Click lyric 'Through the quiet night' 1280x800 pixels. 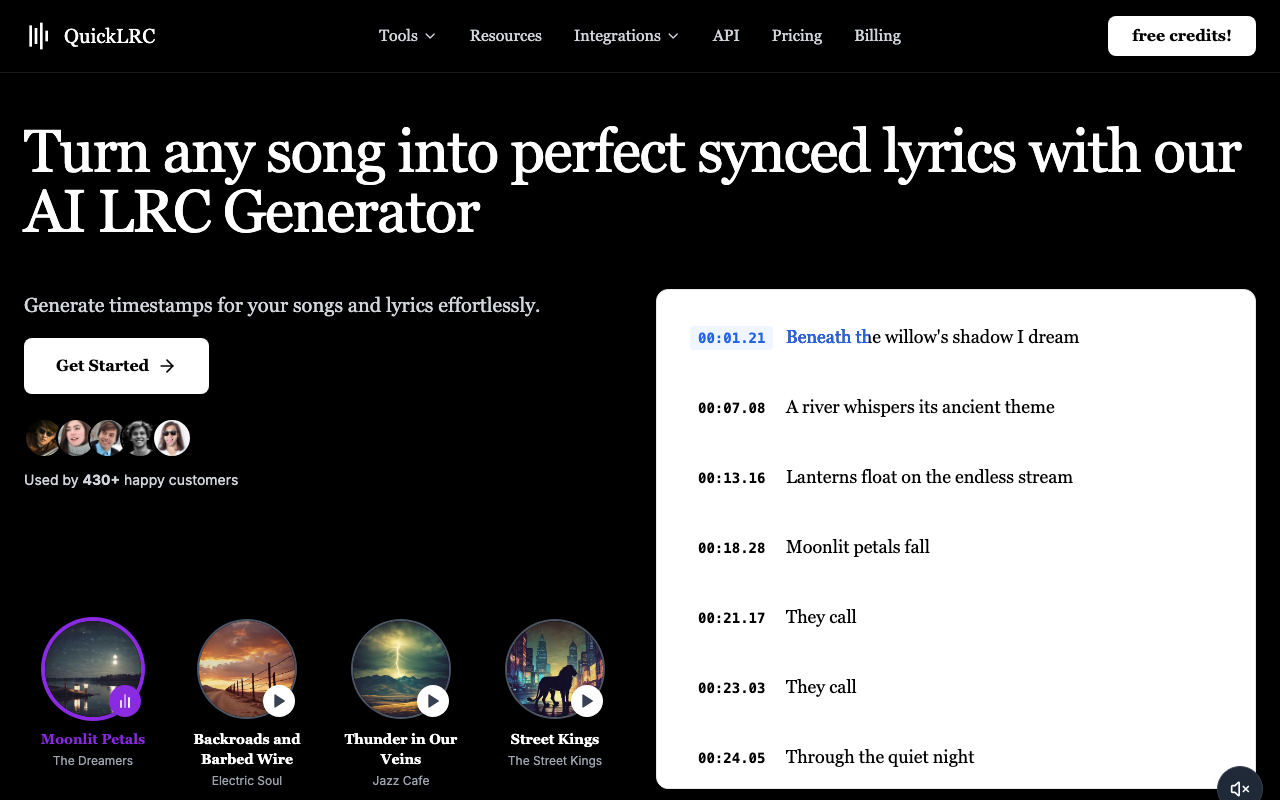pos(880,757)
